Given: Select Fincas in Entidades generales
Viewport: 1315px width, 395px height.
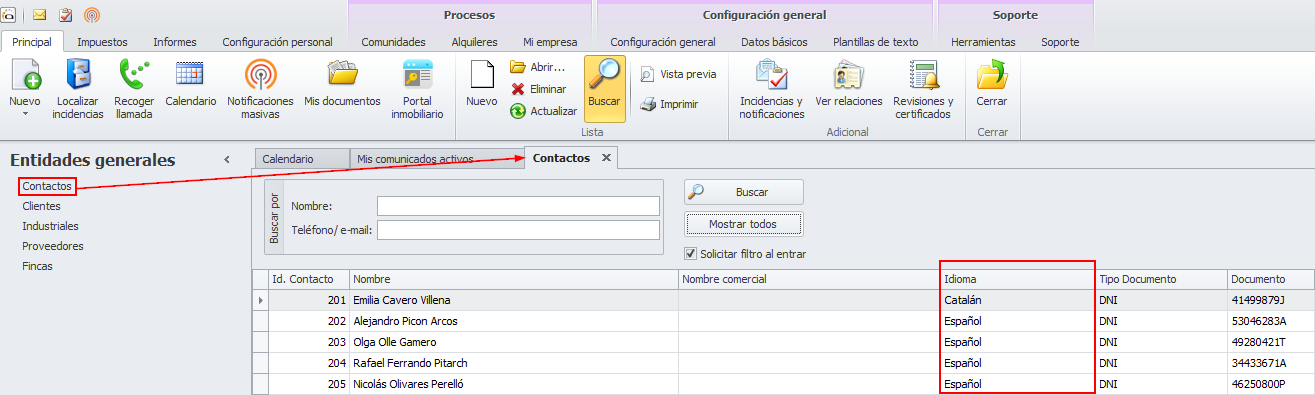Looking at the screenshot, I should click(37, 266).
